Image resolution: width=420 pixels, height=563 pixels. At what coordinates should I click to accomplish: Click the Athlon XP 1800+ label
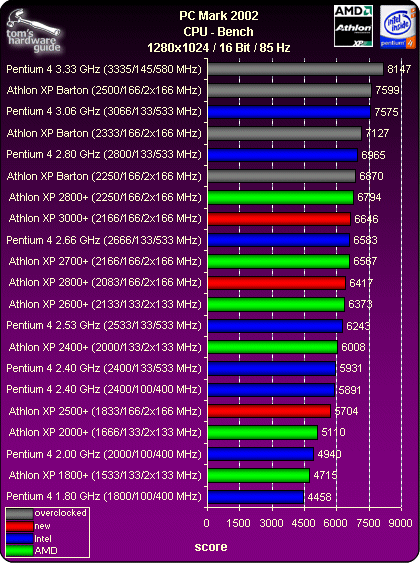(x=105, y=475)
